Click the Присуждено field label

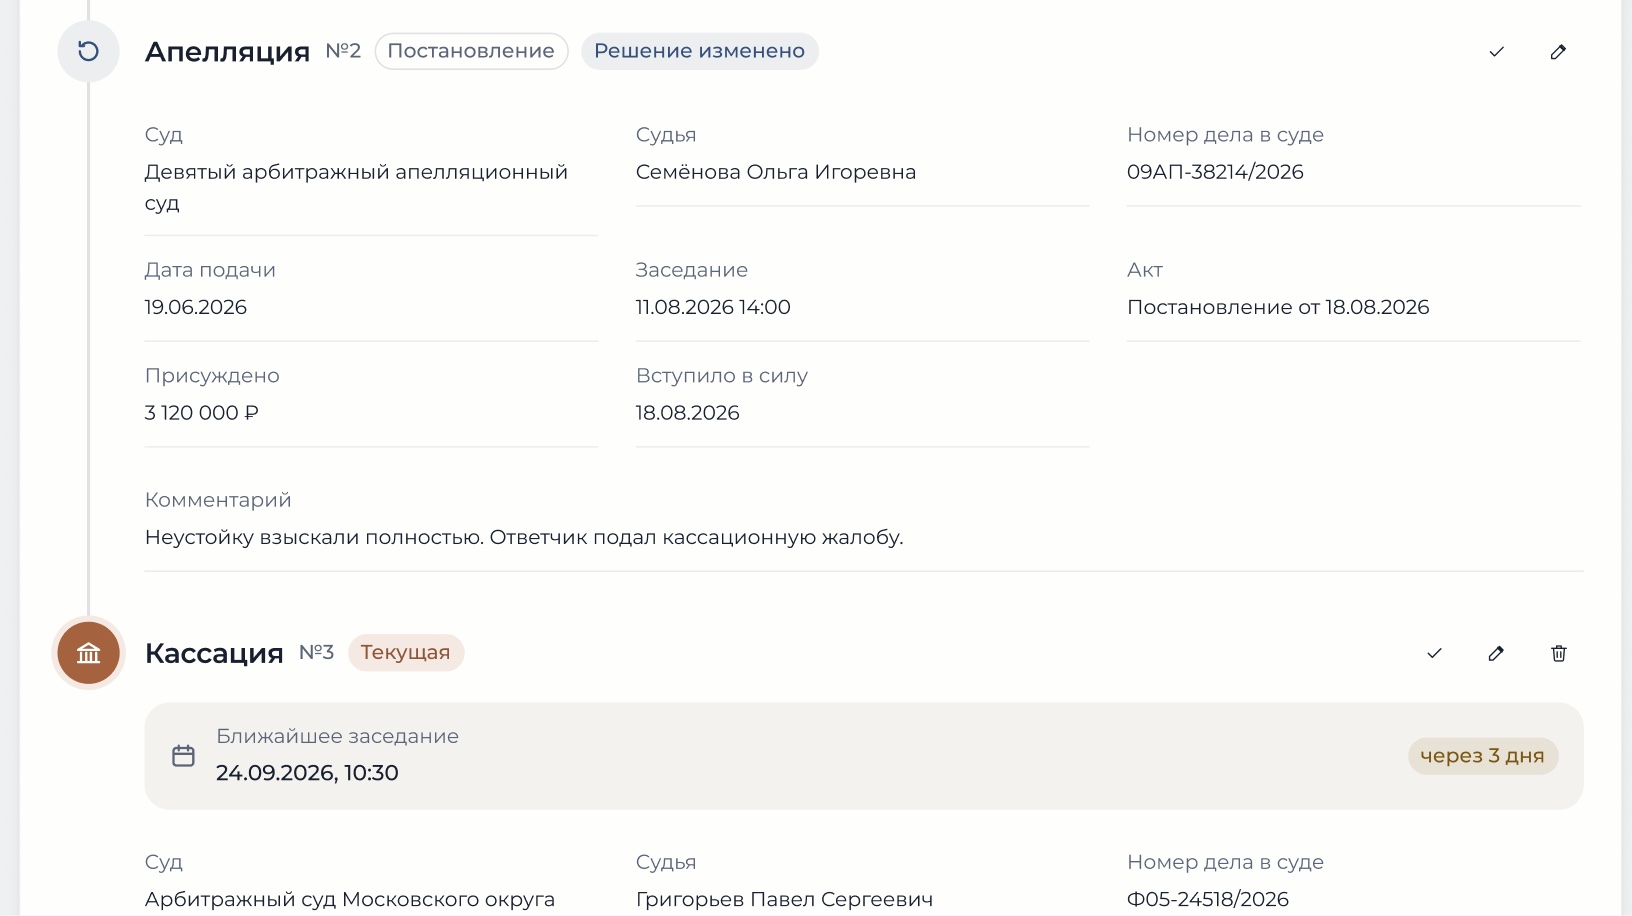click(212, 376)
